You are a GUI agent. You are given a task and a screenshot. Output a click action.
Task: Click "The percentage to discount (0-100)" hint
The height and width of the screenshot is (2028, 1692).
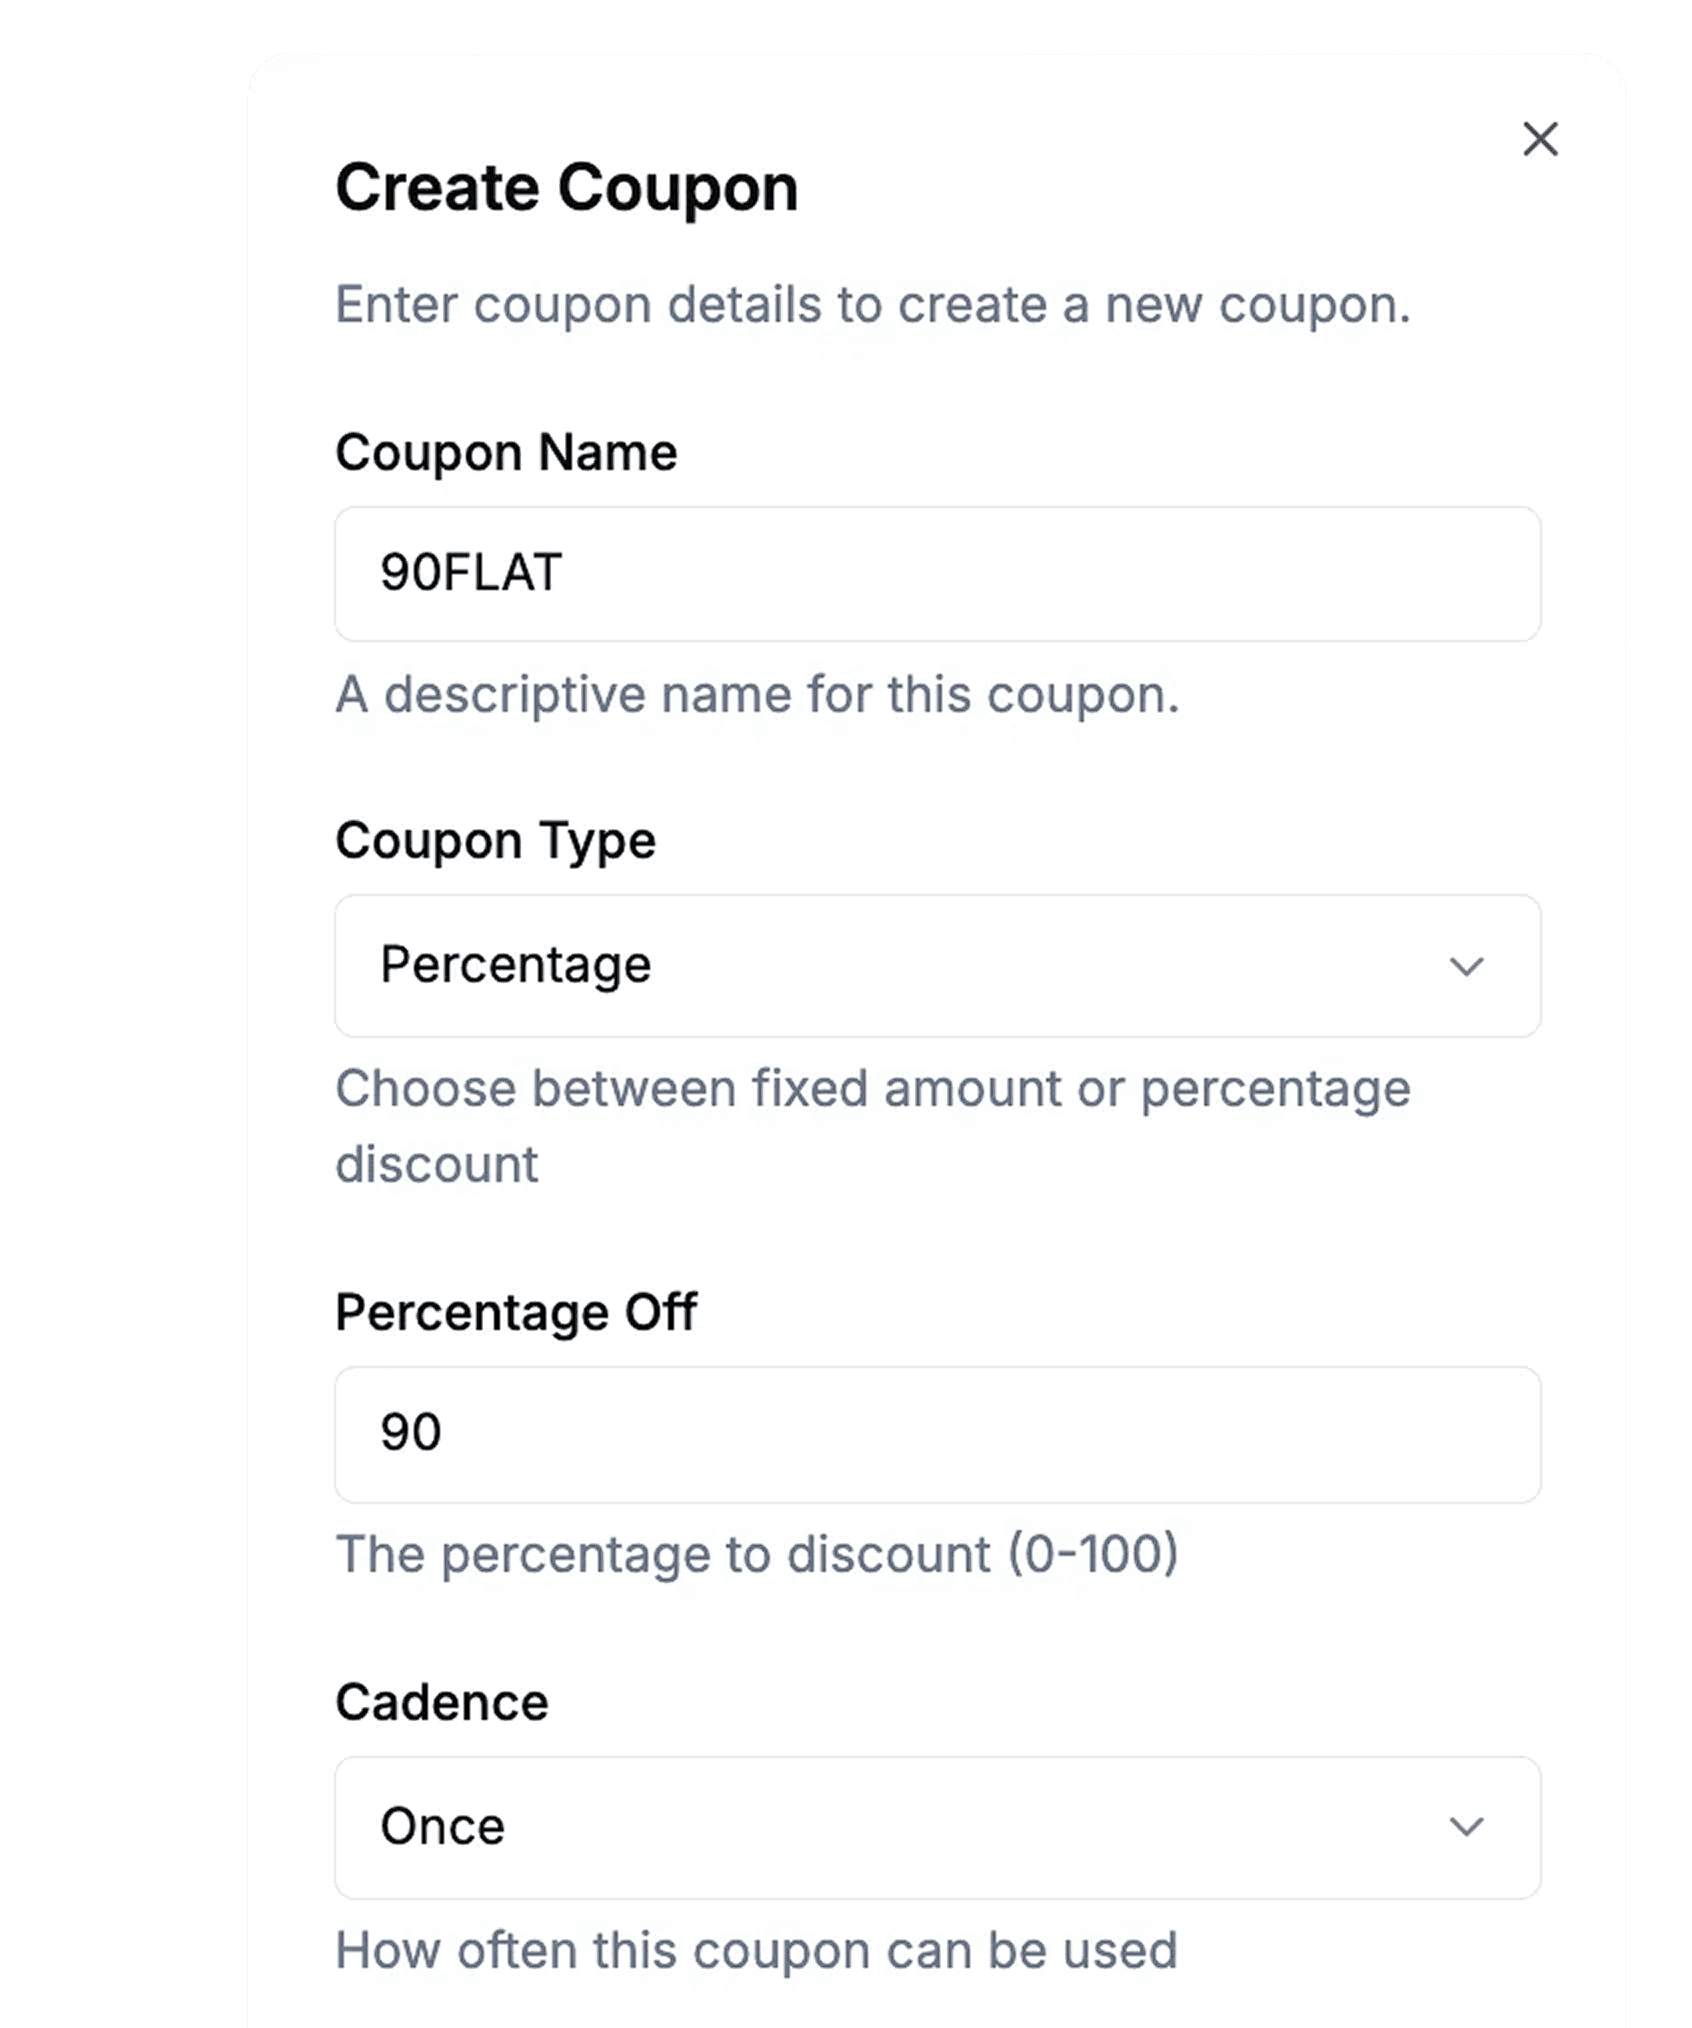[757, 1554]
